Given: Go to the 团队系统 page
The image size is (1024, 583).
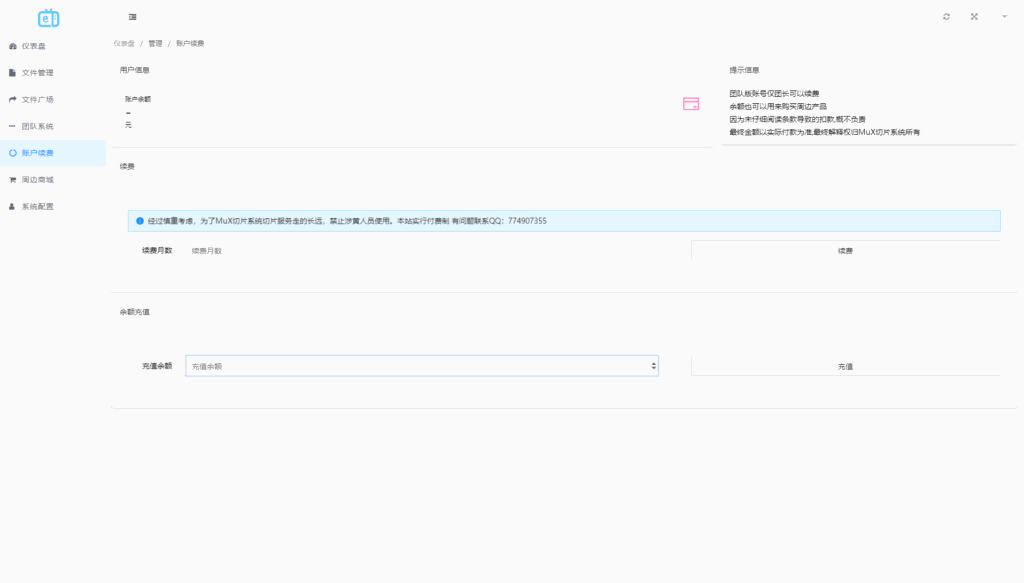Looking at the screenshot, I should pyautogui.click(x=40, y=126).
